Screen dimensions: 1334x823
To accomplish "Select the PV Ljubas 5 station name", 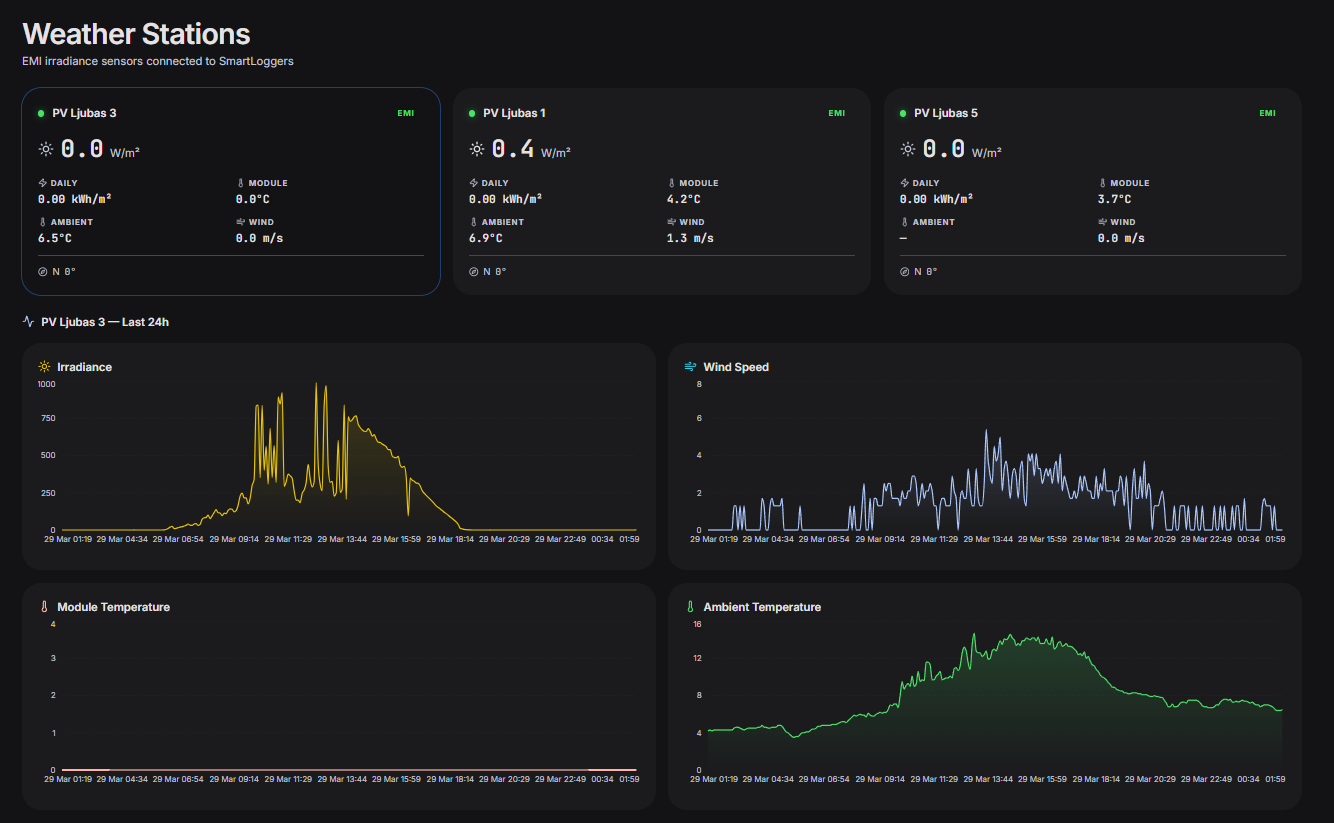I will pyautogui.click(x=946, y=113).
